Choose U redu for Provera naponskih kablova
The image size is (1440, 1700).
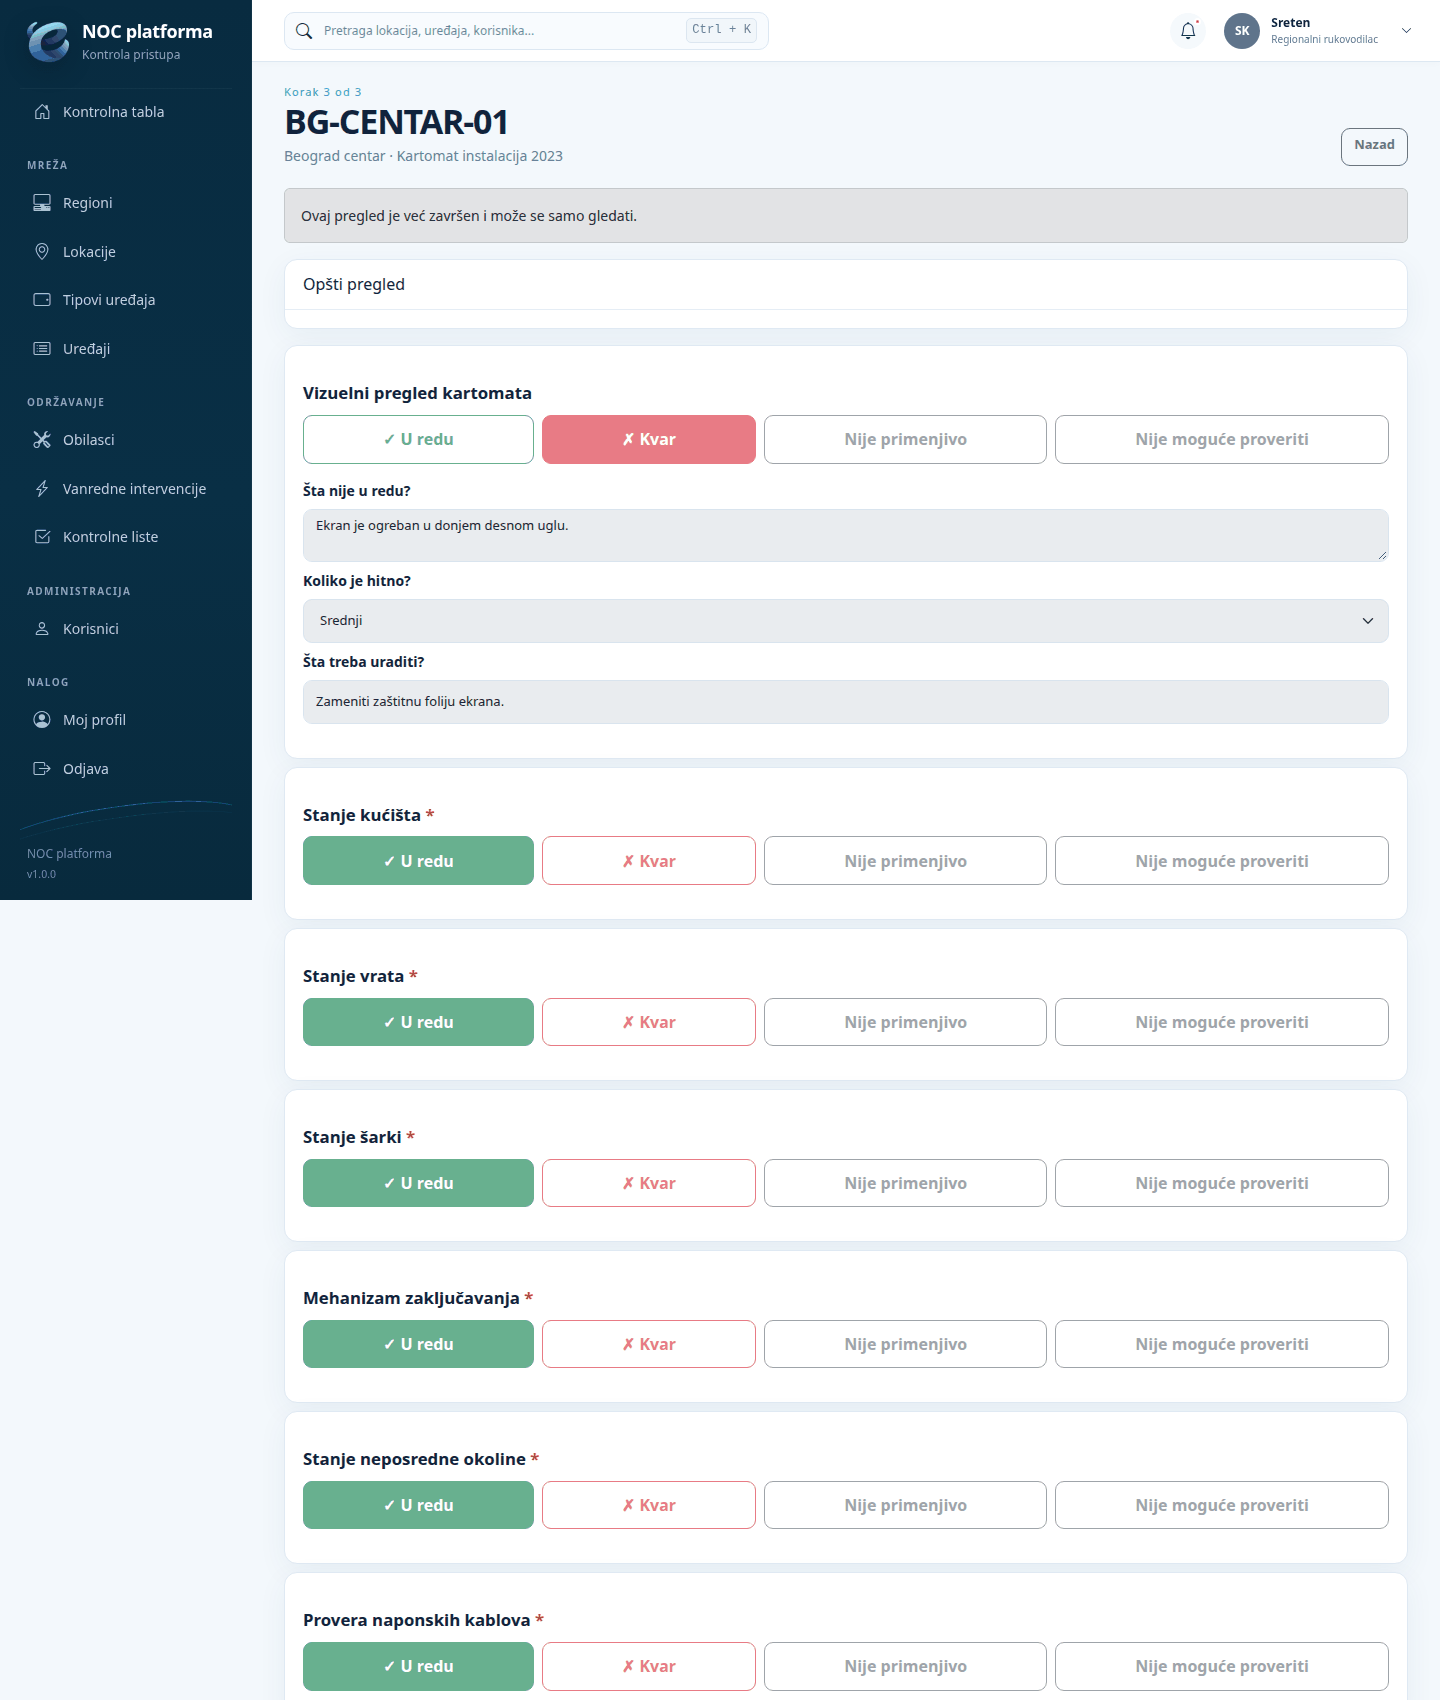pos(418,1666)
